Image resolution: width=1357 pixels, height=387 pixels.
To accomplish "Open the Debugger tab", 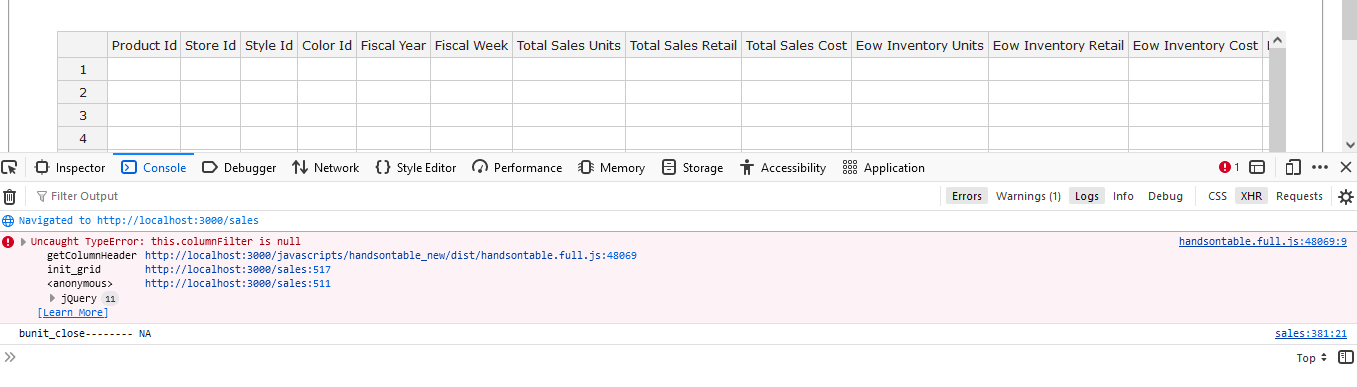I will [239, 168].
